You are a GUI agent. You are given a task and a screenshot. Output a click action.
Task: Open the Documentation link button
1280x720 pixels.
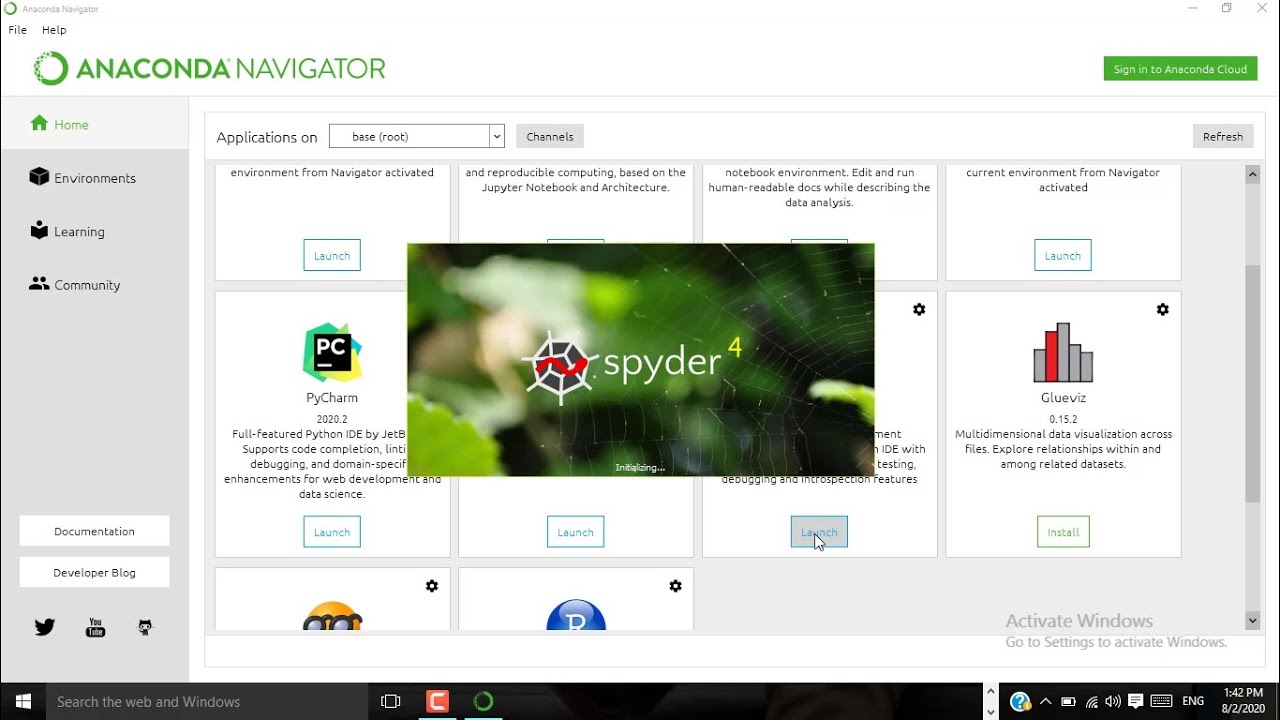[x=94, y=531]
